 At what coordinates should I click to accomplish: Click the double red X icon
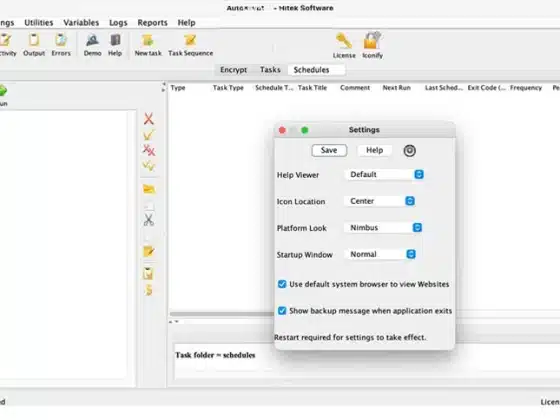149,150
